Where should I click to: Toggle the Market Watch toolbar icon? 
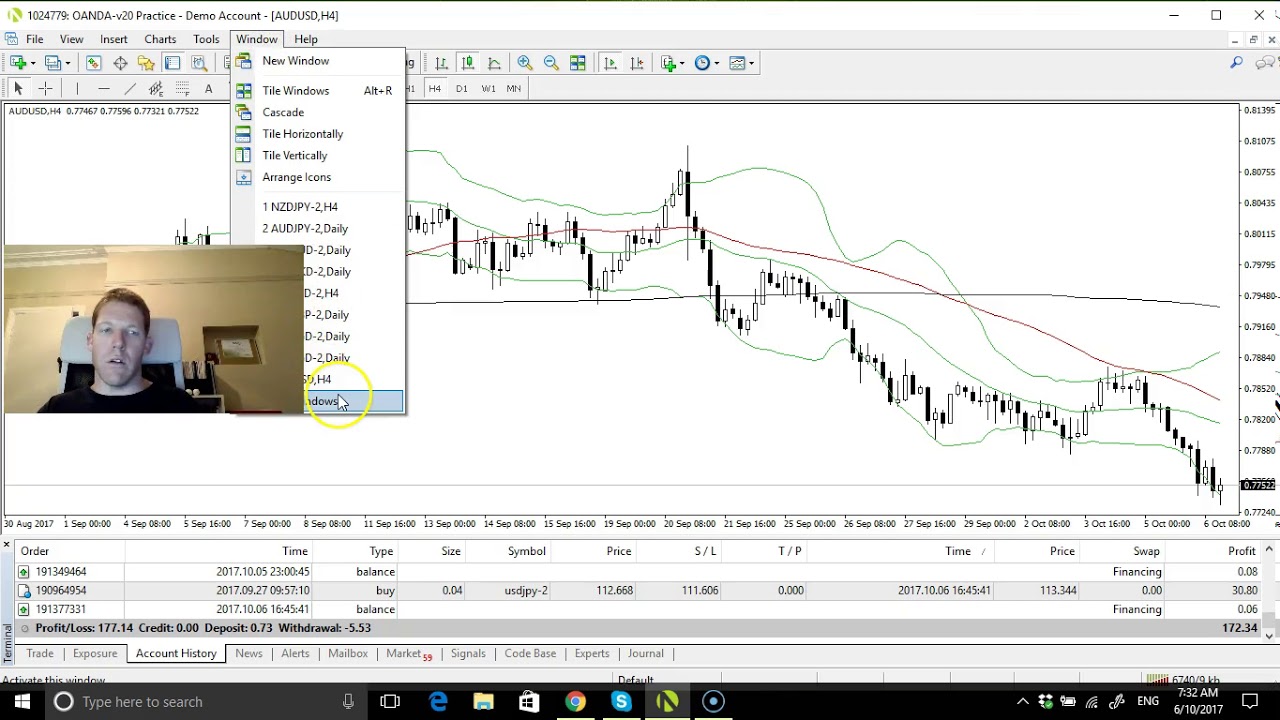click(93, 63)
